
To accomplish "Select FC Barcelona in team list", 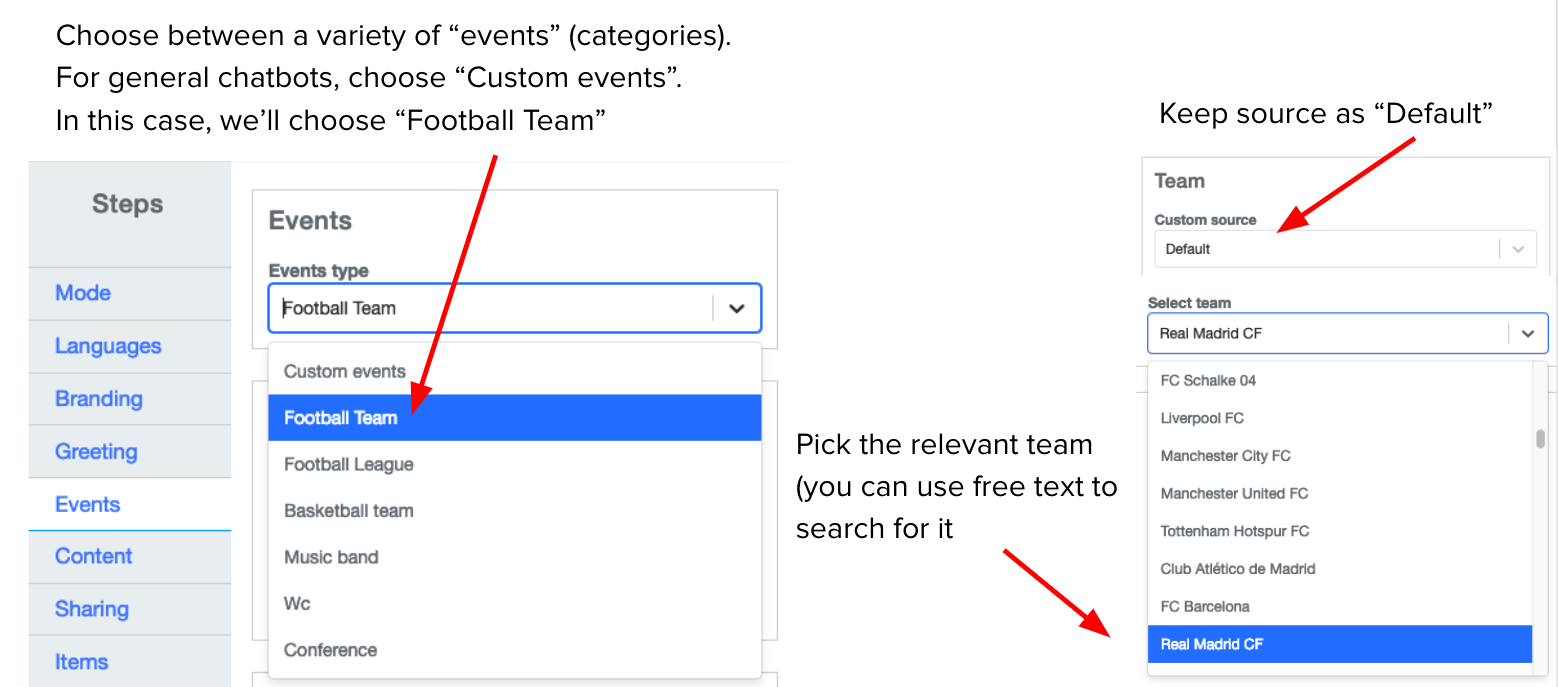I will pos(1205,606).
